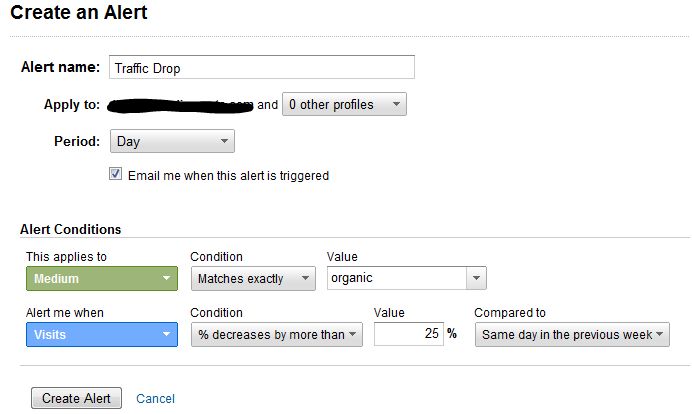This screenshot has width=692, height=414.
Task: Open the 'Matches exactly' condition dropdown
Action: click(x=253, y=279)
